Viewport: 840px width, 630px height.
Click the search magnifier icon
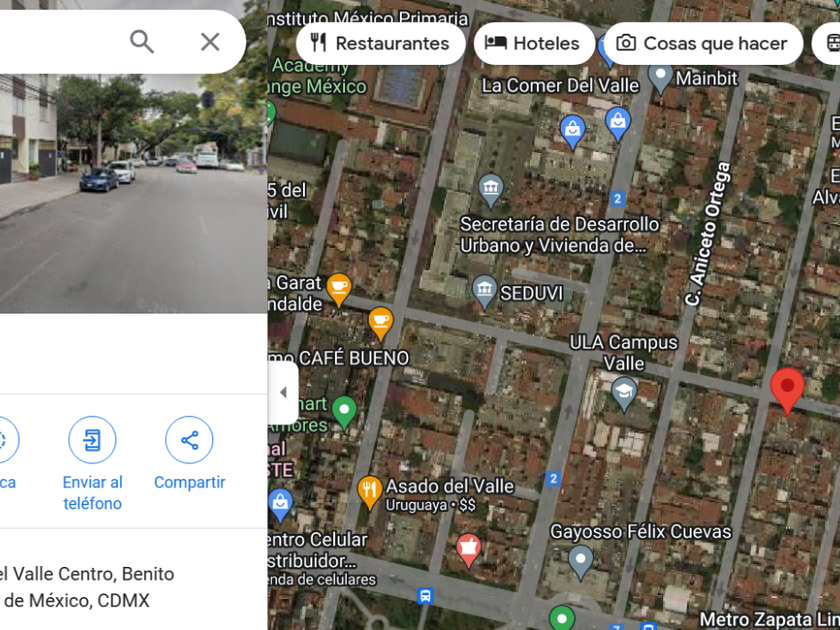(x=142, y=42)
